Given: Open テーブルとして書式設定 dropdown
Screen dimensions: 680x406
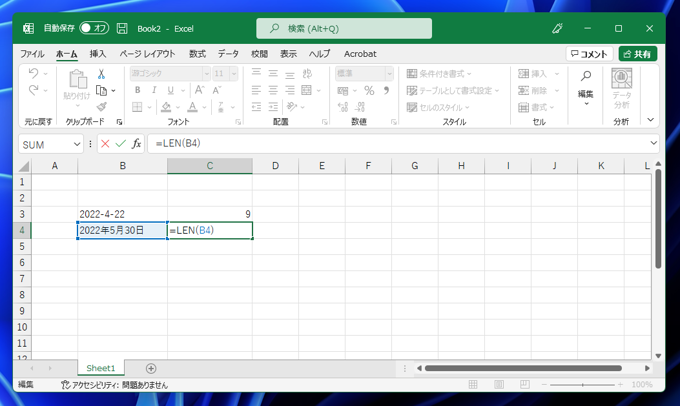Looking at the screenshot, I should 453,90.
